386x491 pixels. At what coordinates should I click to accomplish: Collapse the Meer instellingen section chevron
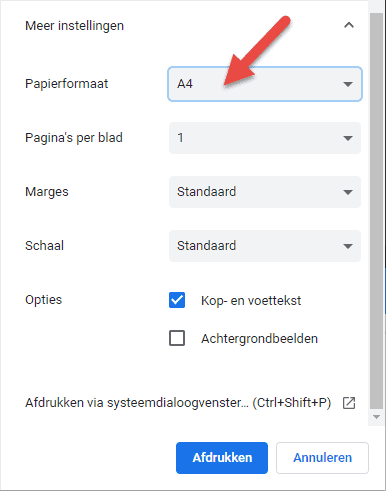(x=349, y=25)
